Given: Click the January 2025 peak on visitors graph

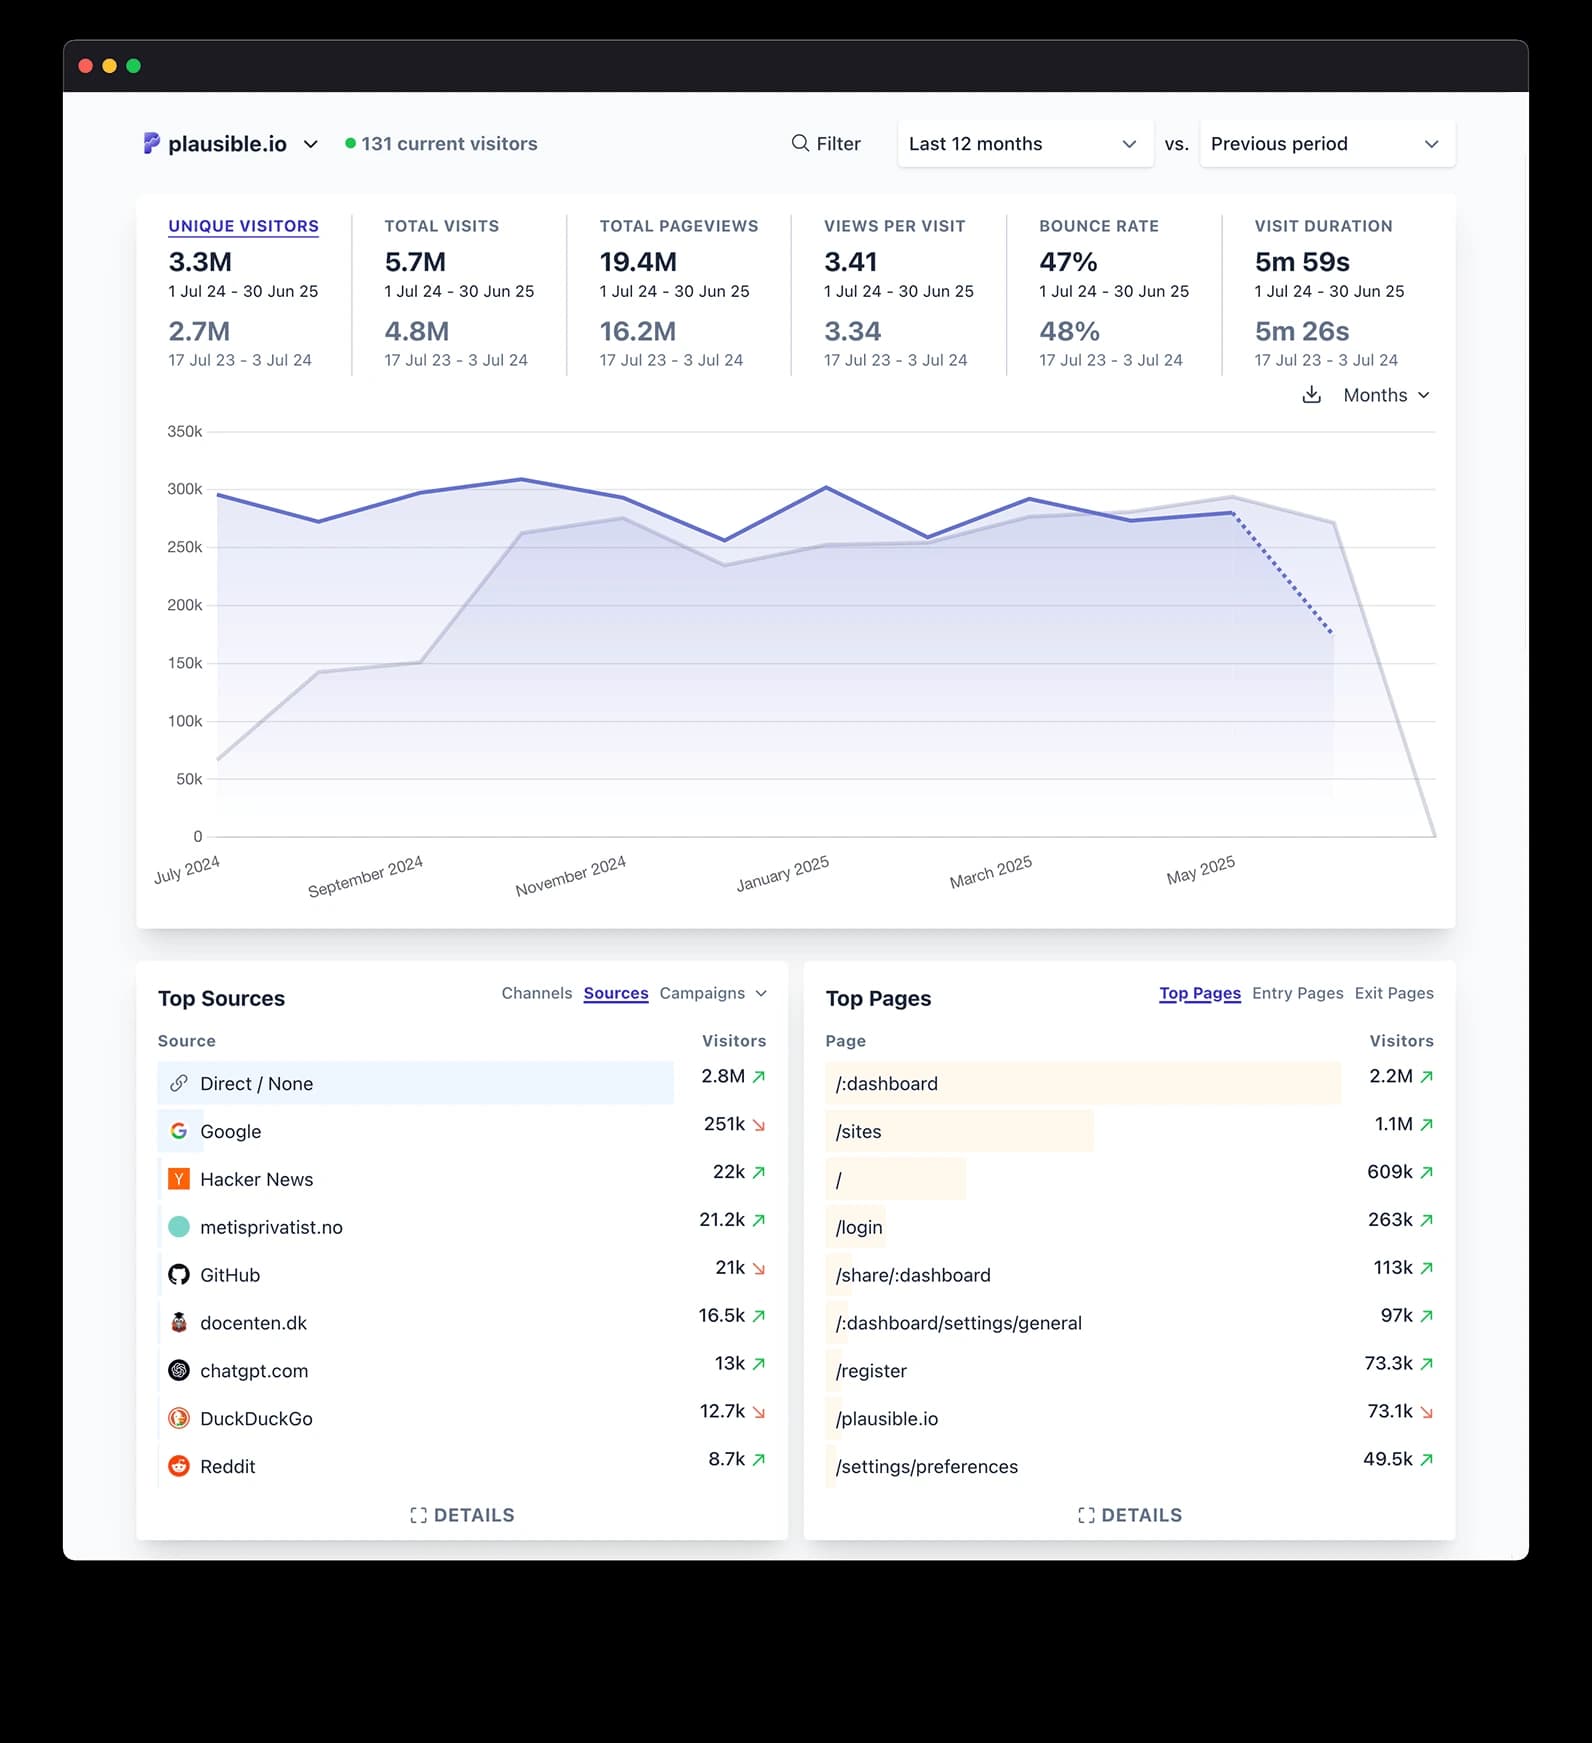Looking at the screenshot, I should click(x=826, y=487).
